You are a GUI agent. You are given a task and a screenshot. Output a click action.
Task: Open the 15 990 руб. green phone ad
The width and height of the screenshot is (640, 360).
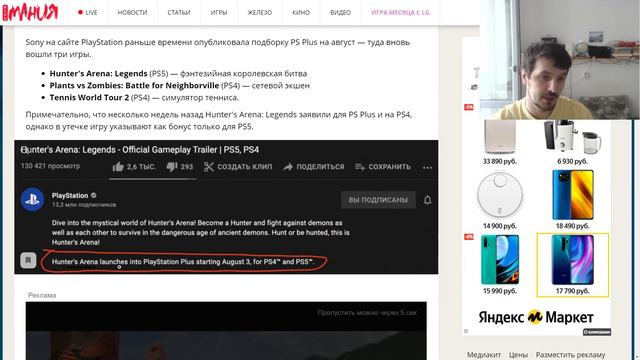coord(500,264)
